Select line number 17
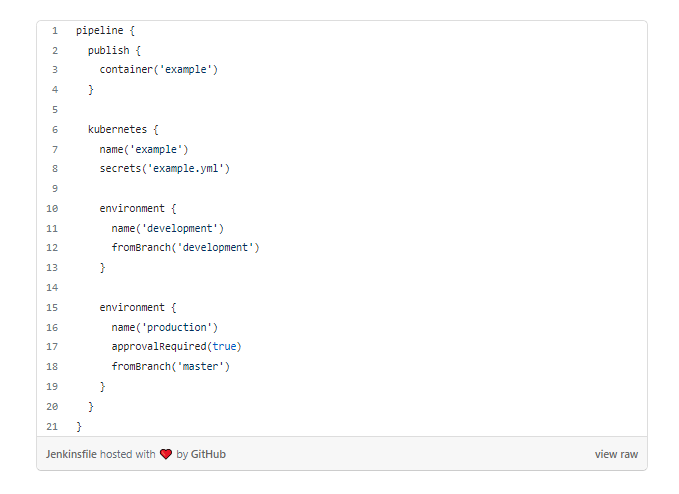 click(x=52, y=346)
